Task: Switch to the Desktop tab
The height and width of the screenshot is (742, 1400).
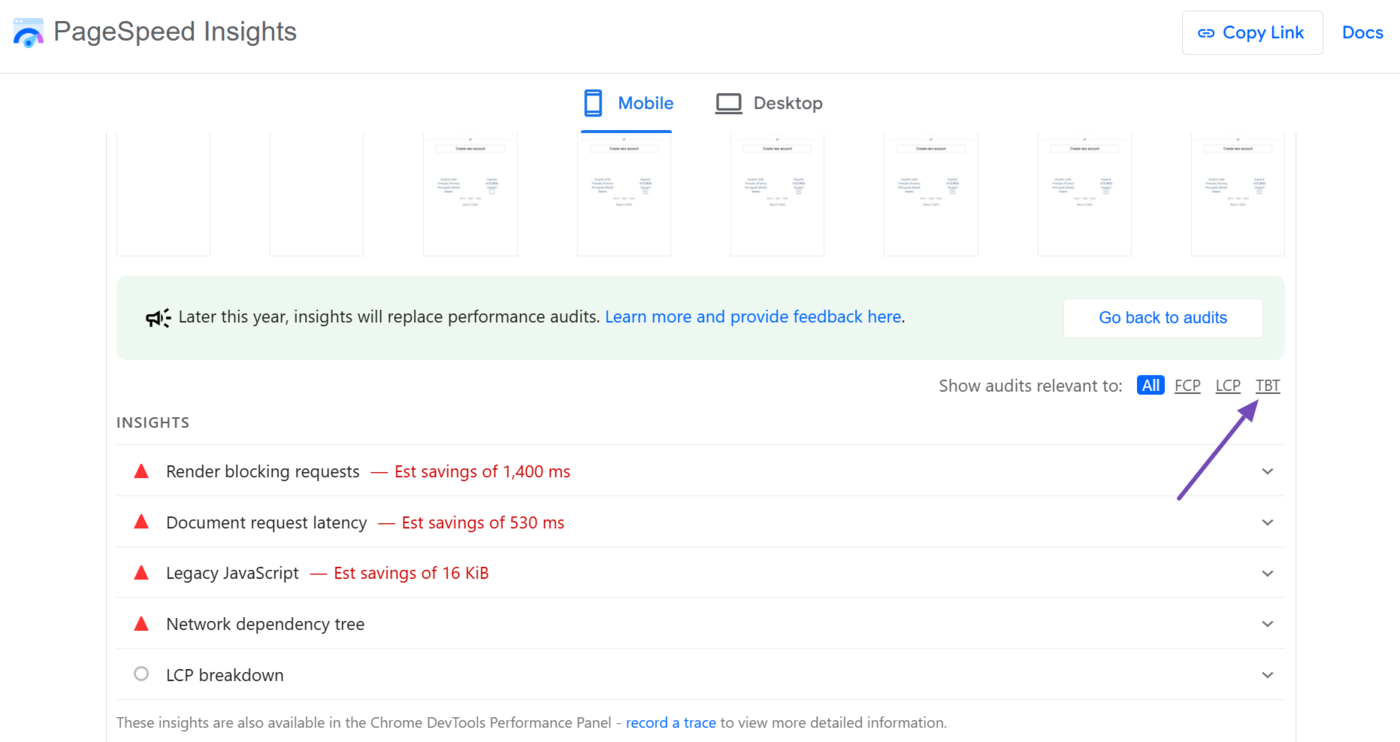Action: click(x=769, y=103)
